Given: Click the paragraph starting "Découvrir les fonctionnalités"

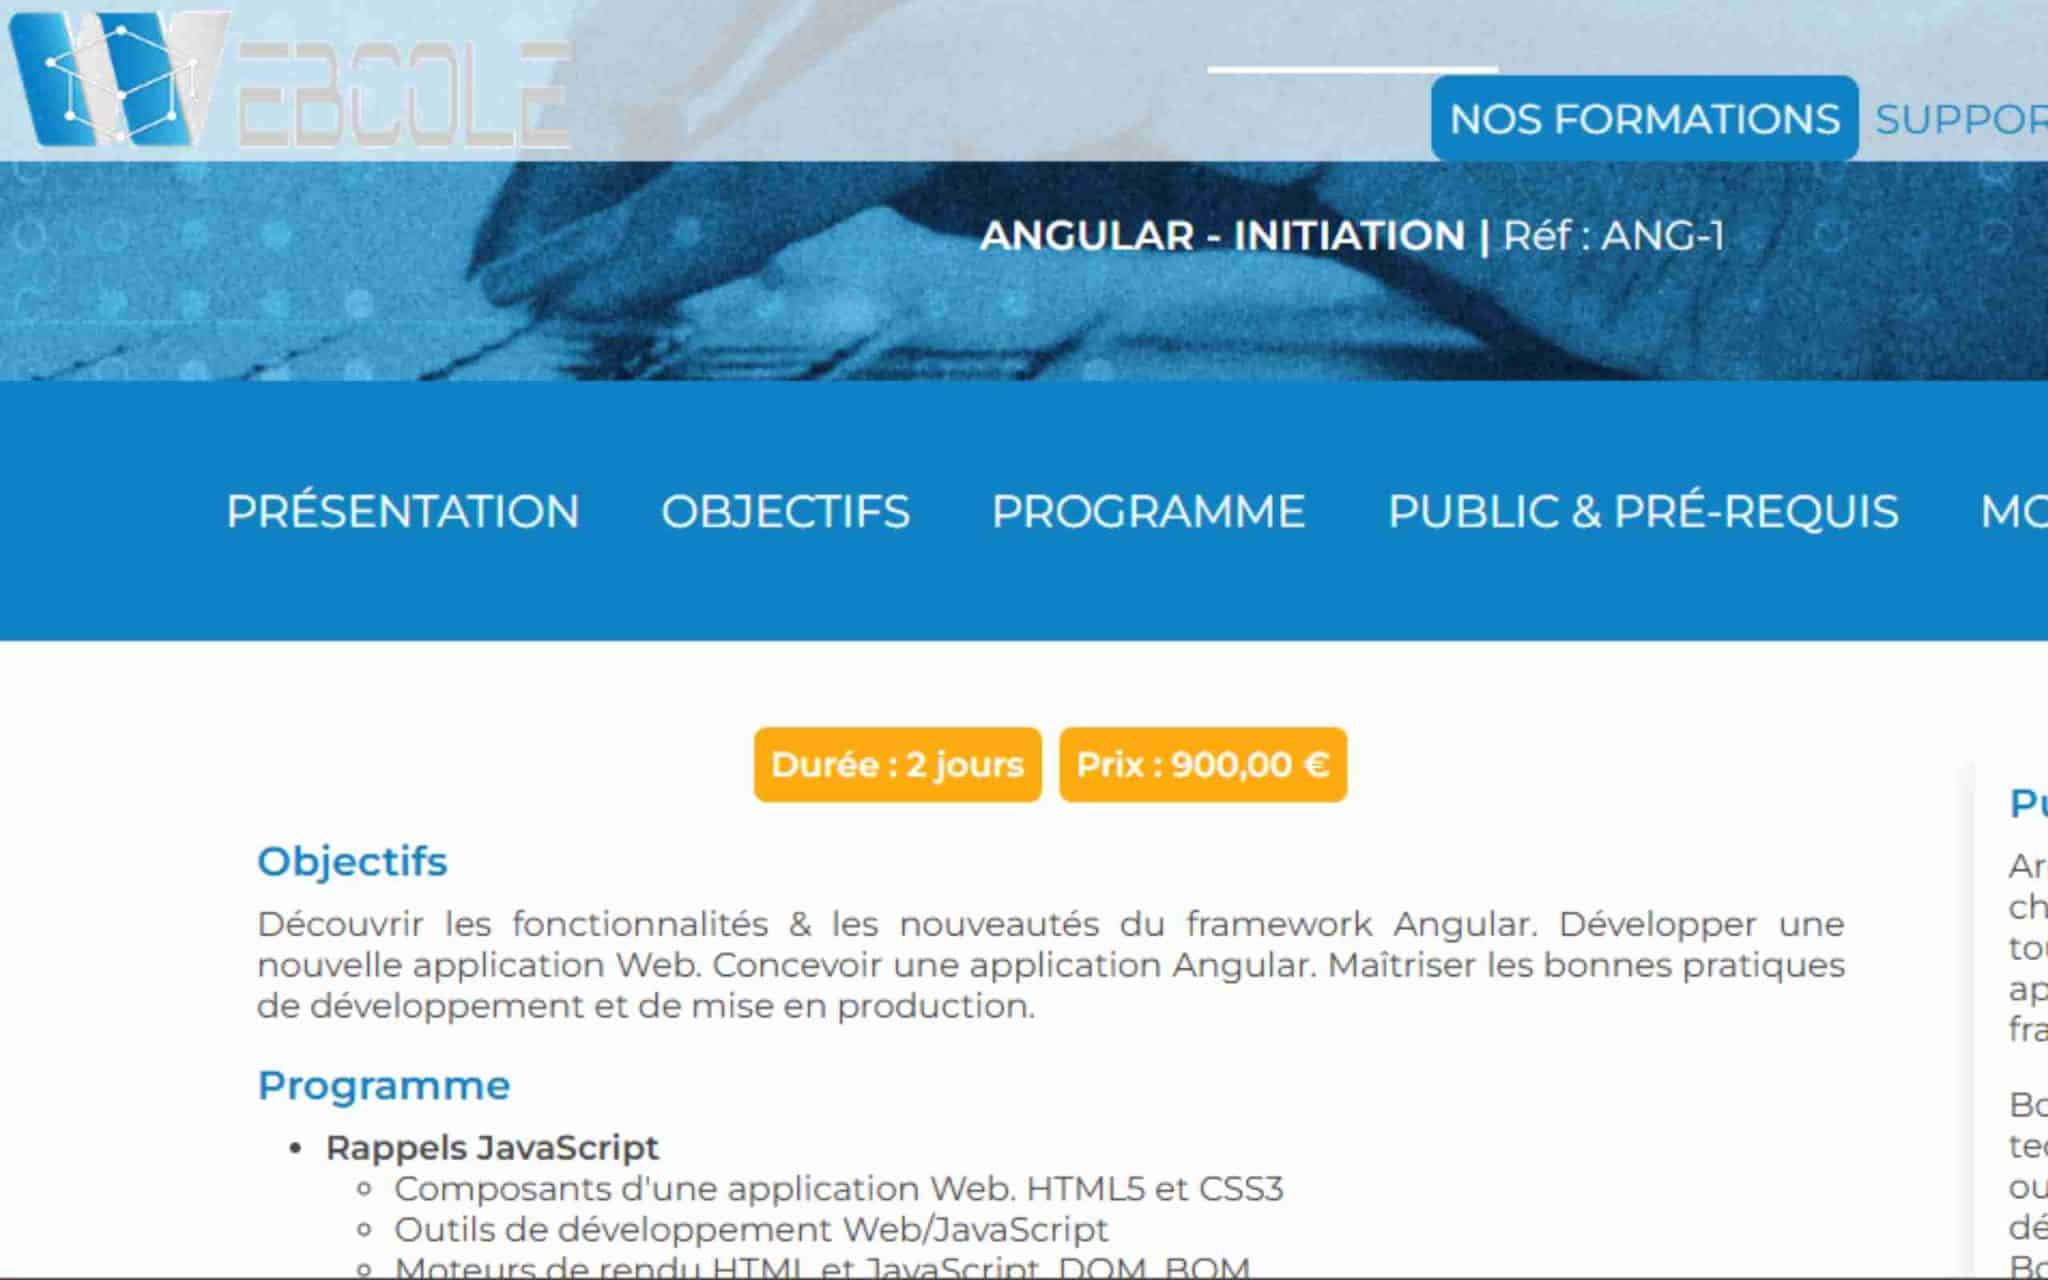Looking at the screenshot, I should tap(1050, 964).
